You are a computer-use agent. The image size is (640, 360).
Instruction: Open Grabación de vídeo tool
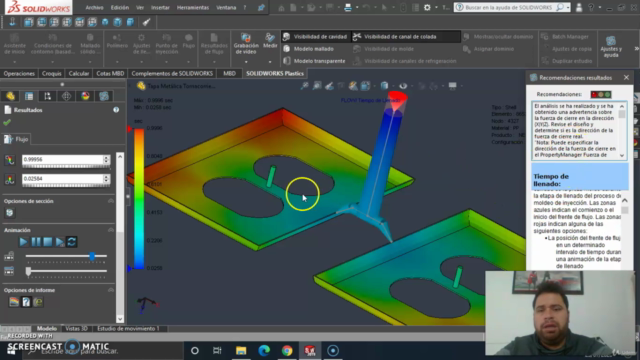pyautogui.click(x=246, y=44)
